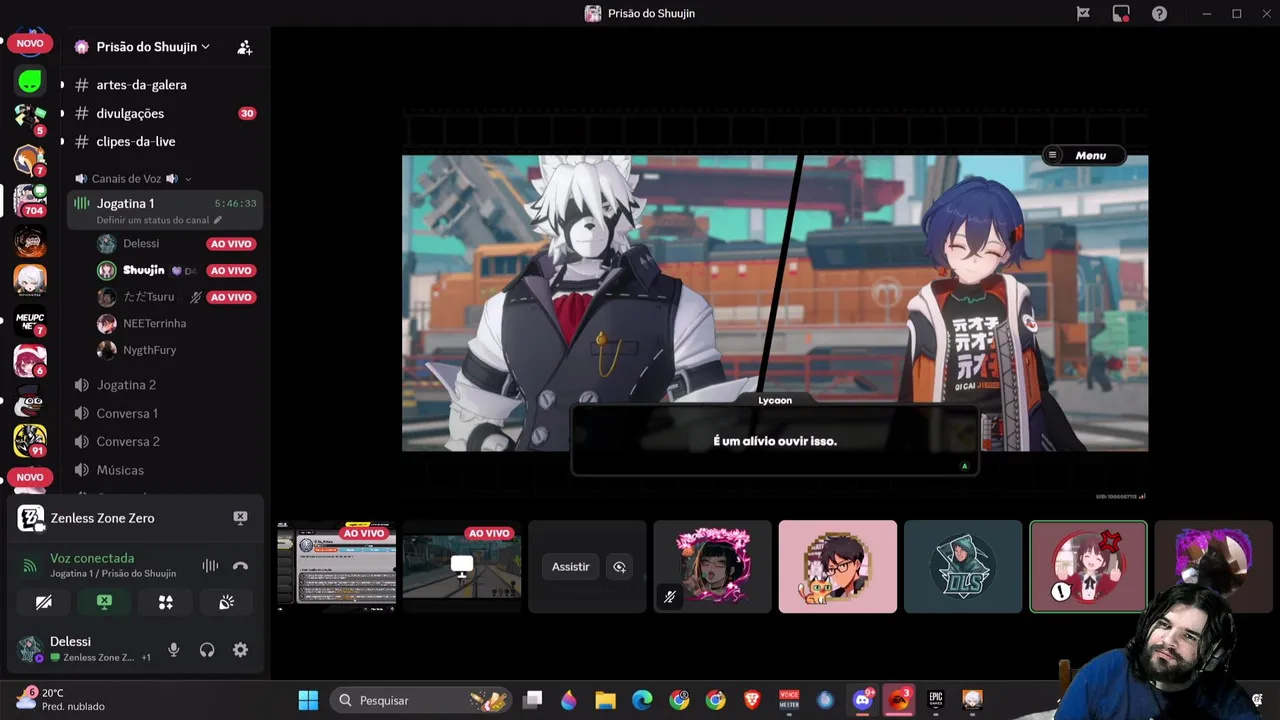Open the green server icon in the server list
Viewport: 1280px width, 720px height.
pos(30,80)
